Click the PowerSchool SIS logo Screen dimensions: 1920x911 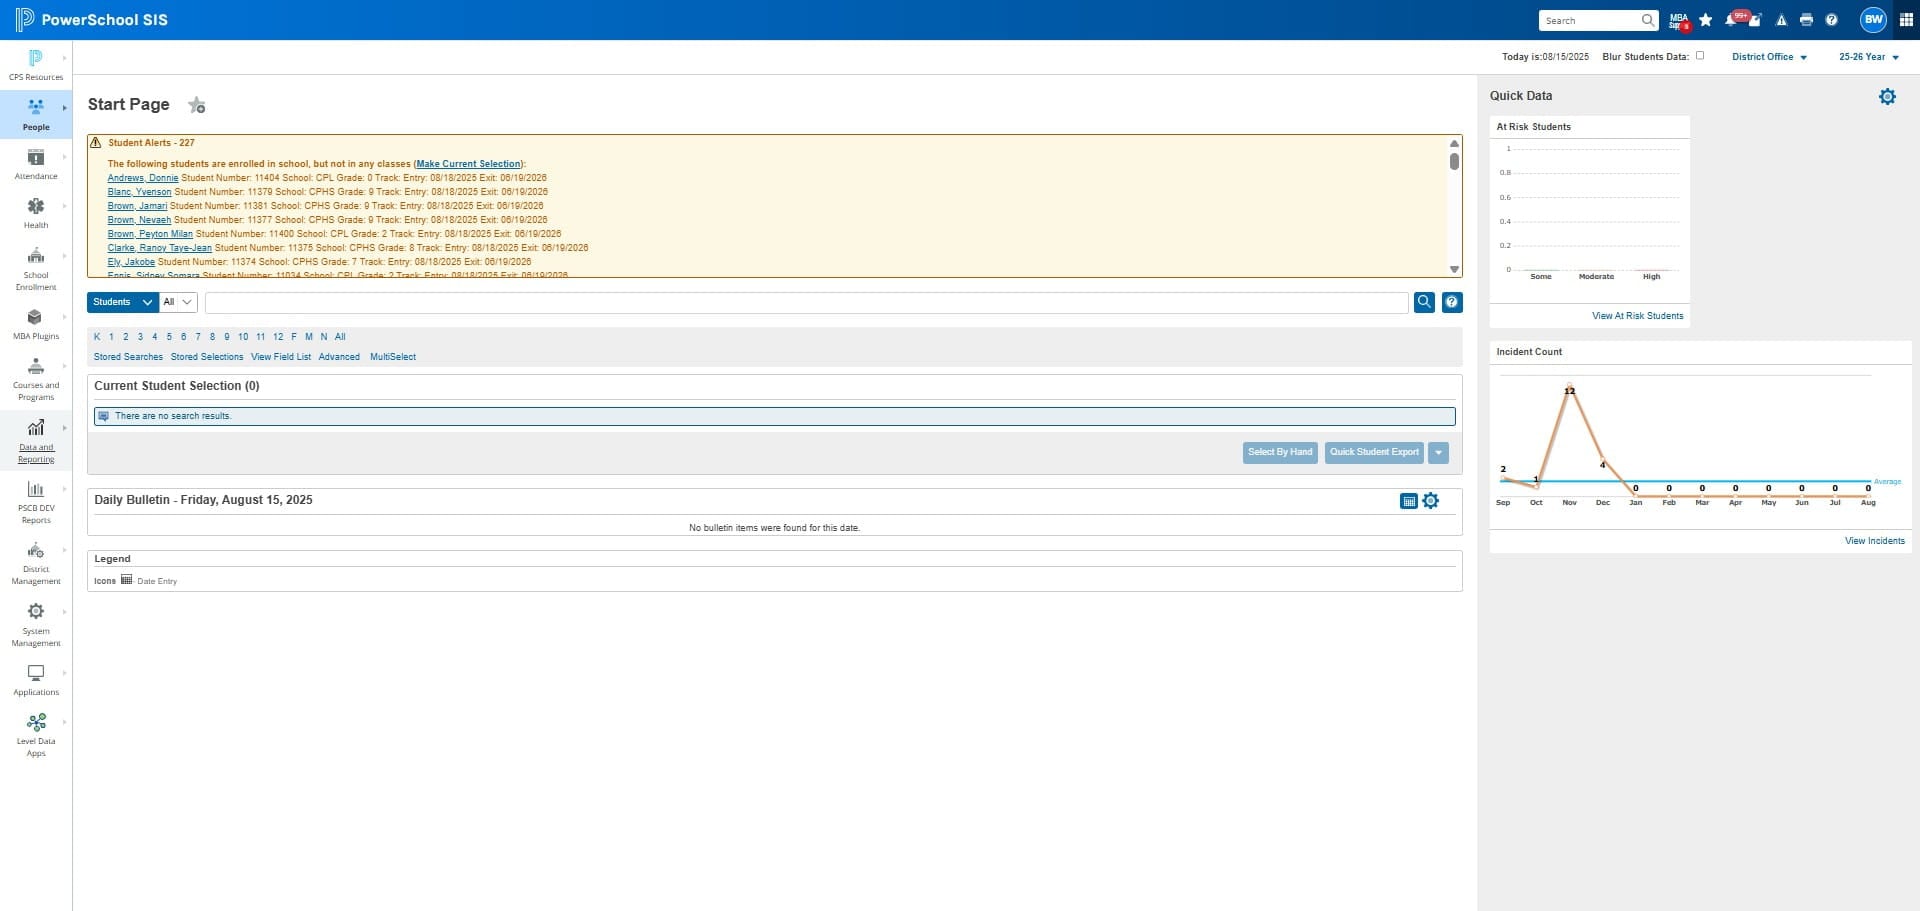click(x=91, y=20)
